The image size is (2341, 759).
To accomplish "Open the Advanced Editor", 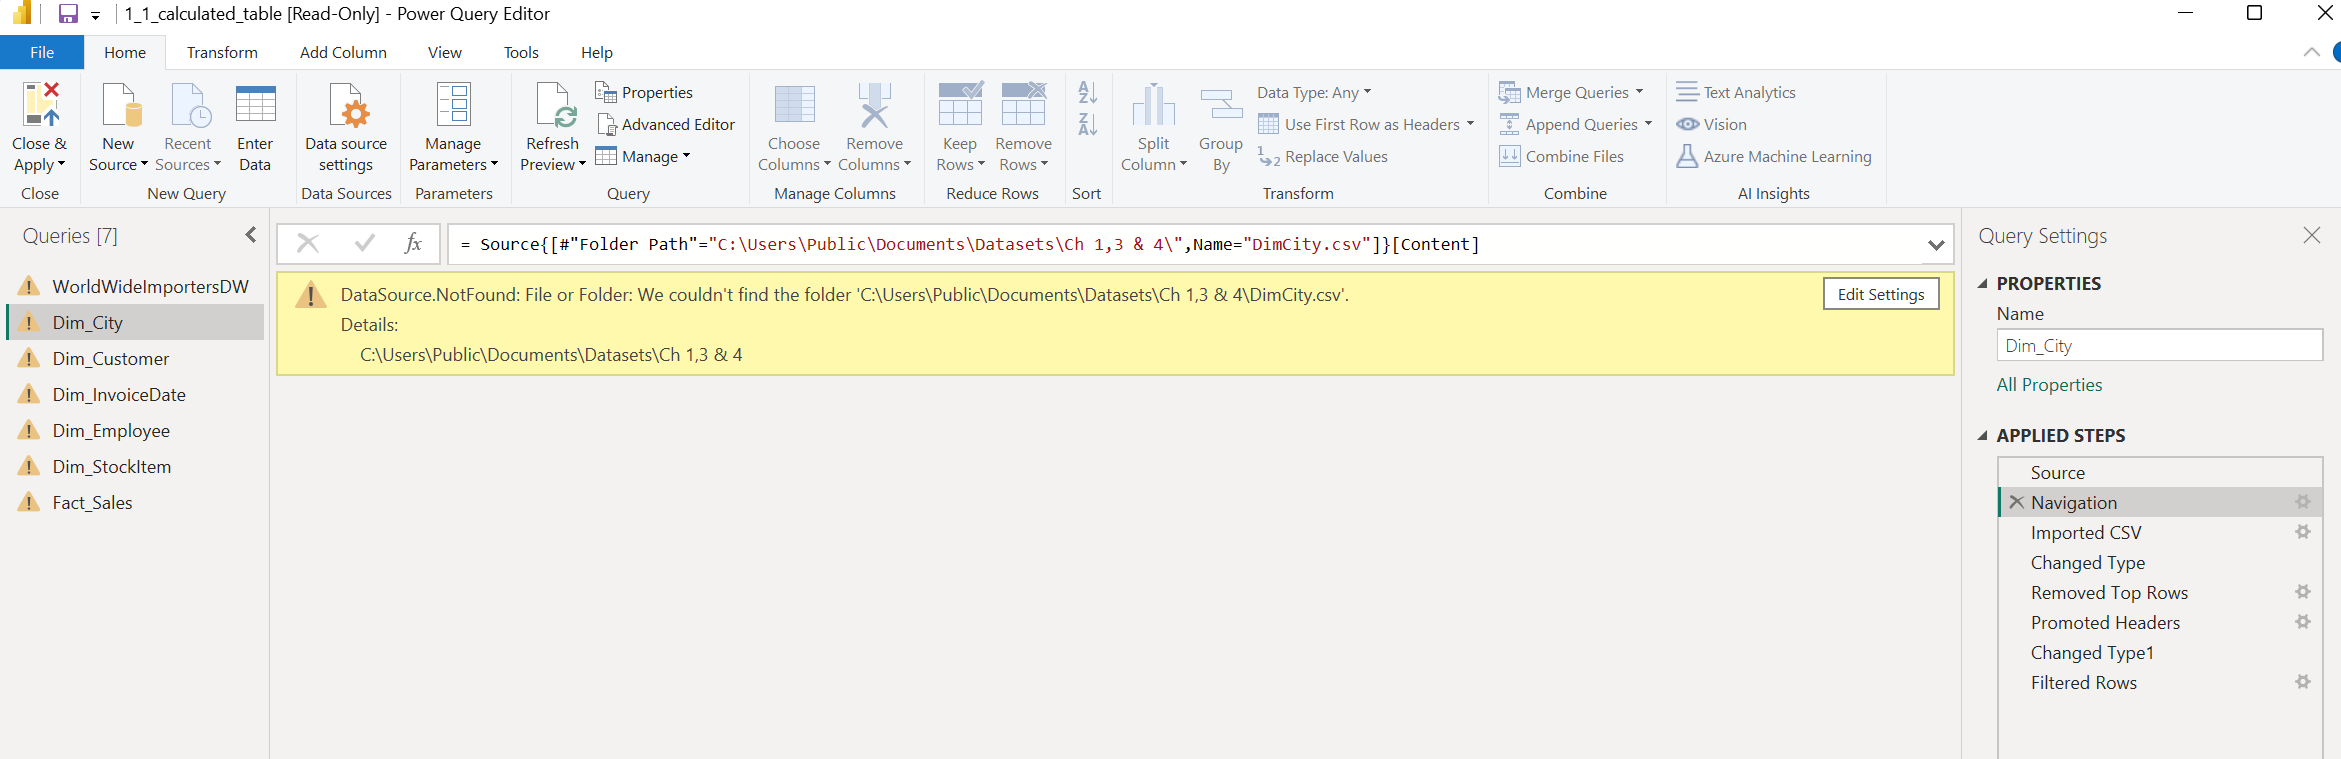I will [666, 124].
